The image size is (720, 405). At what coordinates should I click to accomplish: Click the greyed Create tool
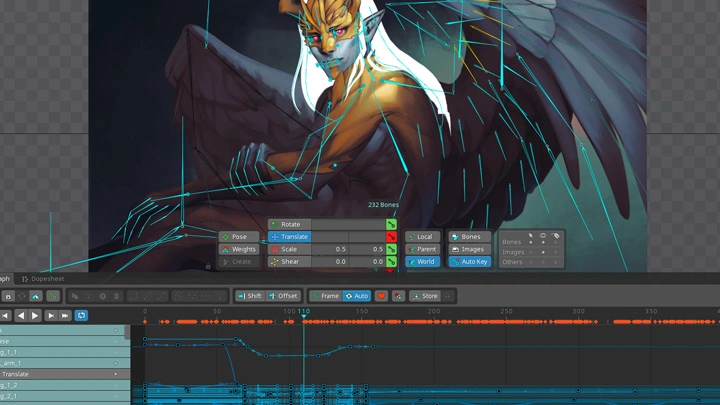239,262
